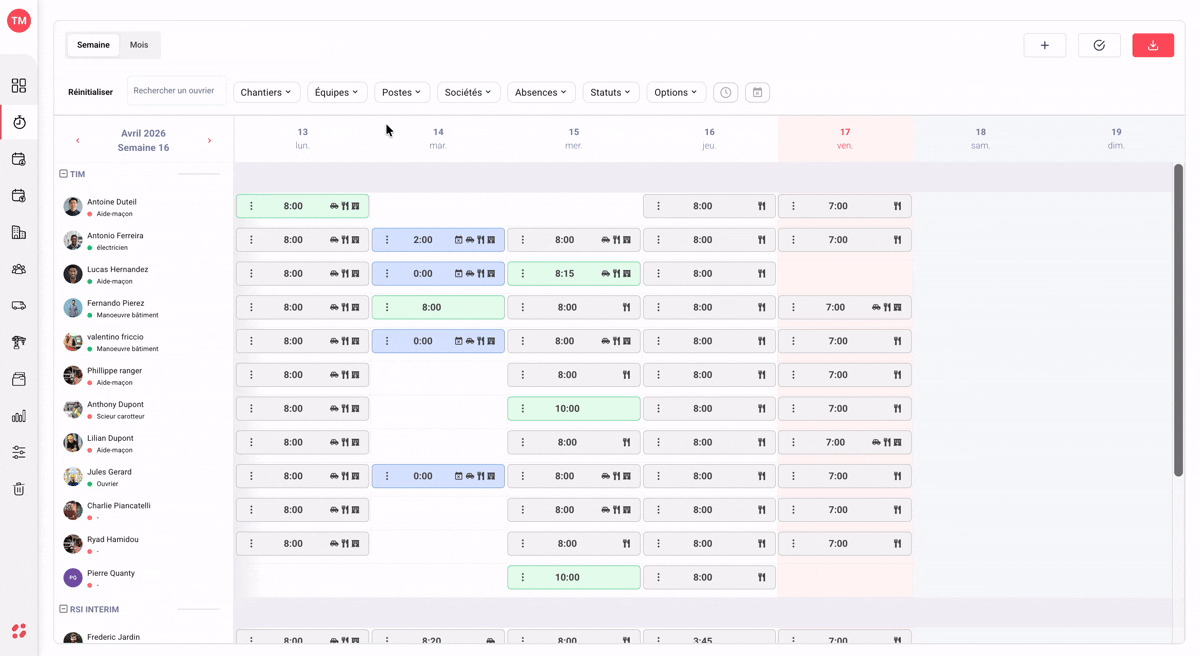Open the Absences dropdown filter

click(541, 92)
